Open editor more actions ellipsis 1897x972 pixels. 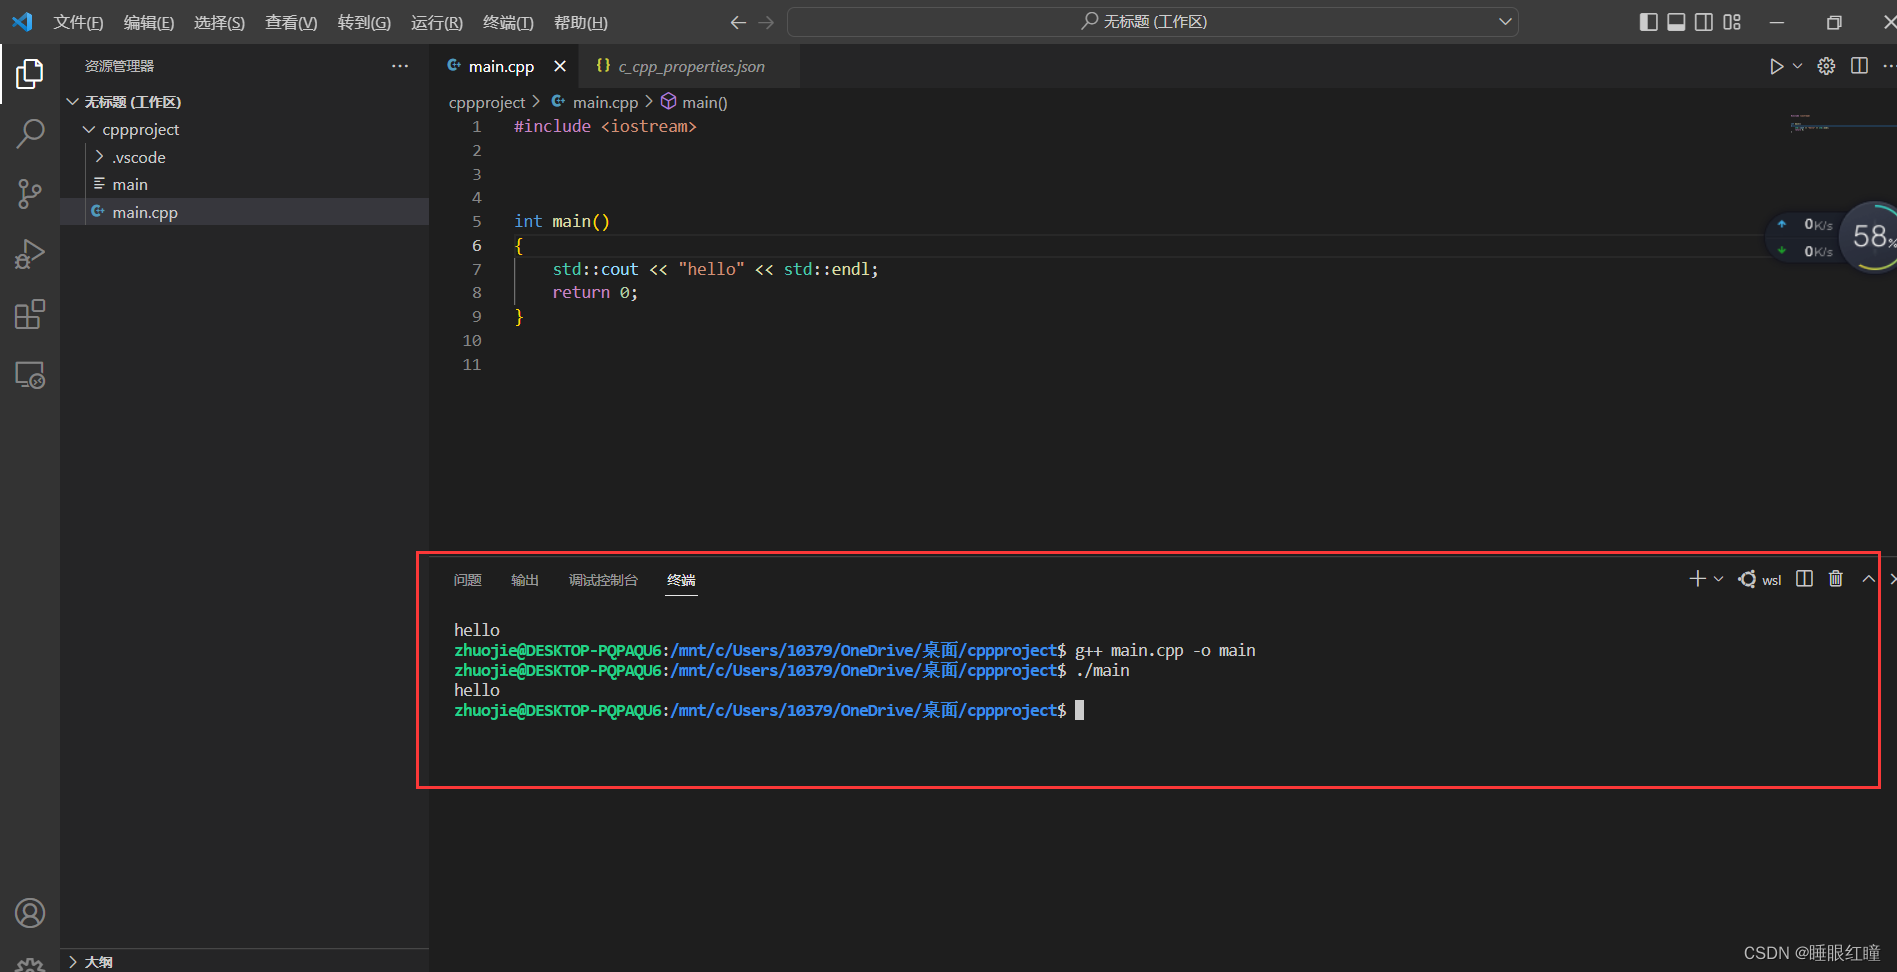1888,66
